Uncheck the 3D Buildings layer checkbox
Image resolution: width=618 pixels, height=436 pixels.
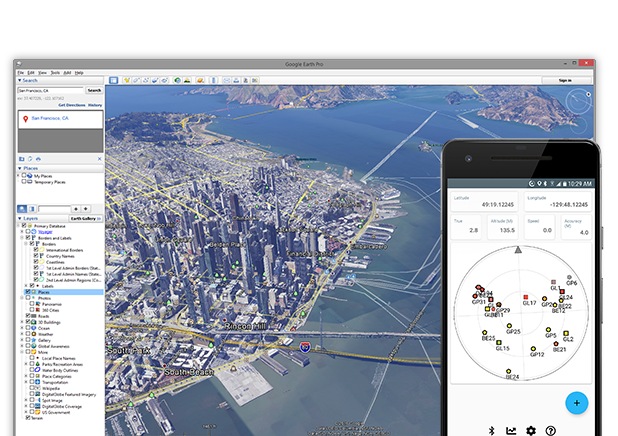(x=28, y=322)
